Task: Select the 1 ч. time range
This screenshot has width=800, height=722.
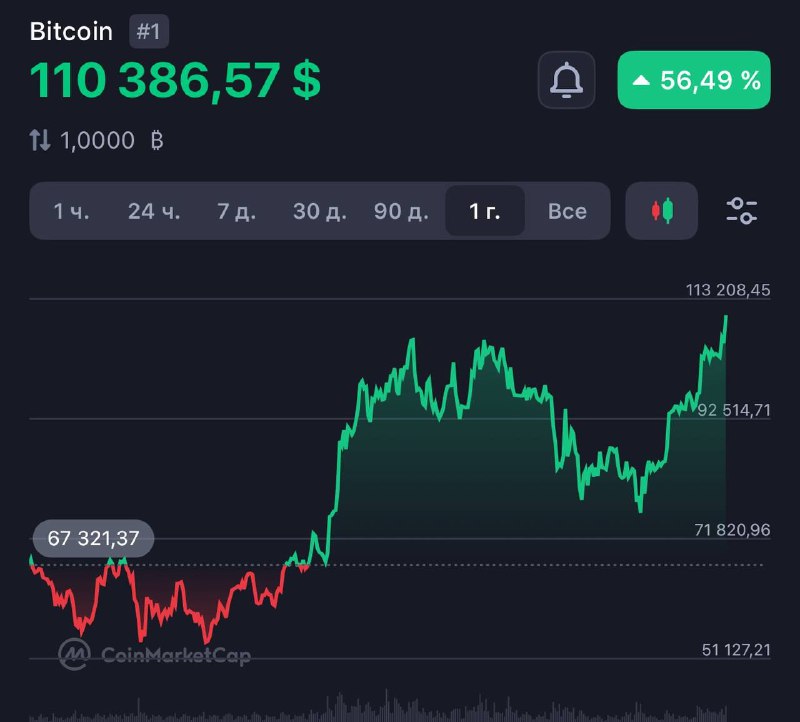Action: coord(71,211)
